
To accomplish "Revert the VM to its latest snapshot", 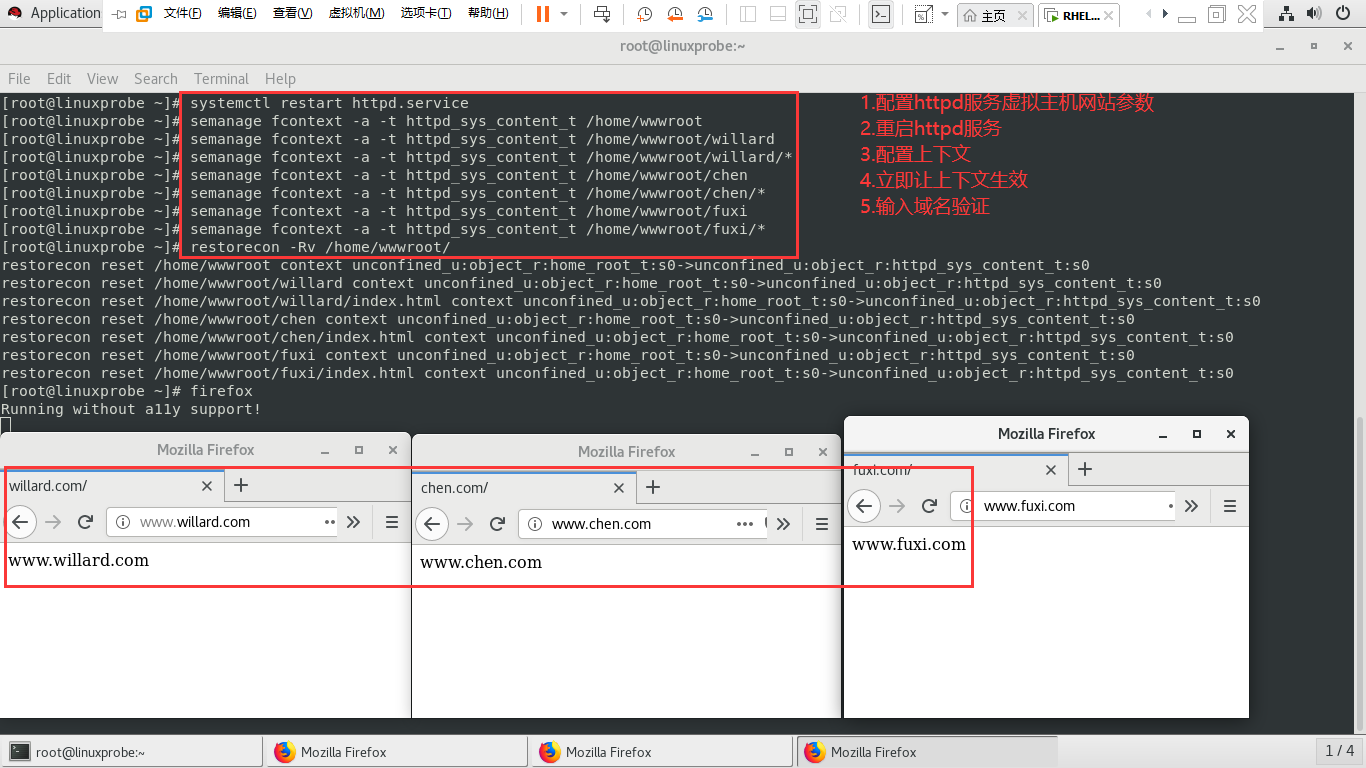I will pos(674,13).
